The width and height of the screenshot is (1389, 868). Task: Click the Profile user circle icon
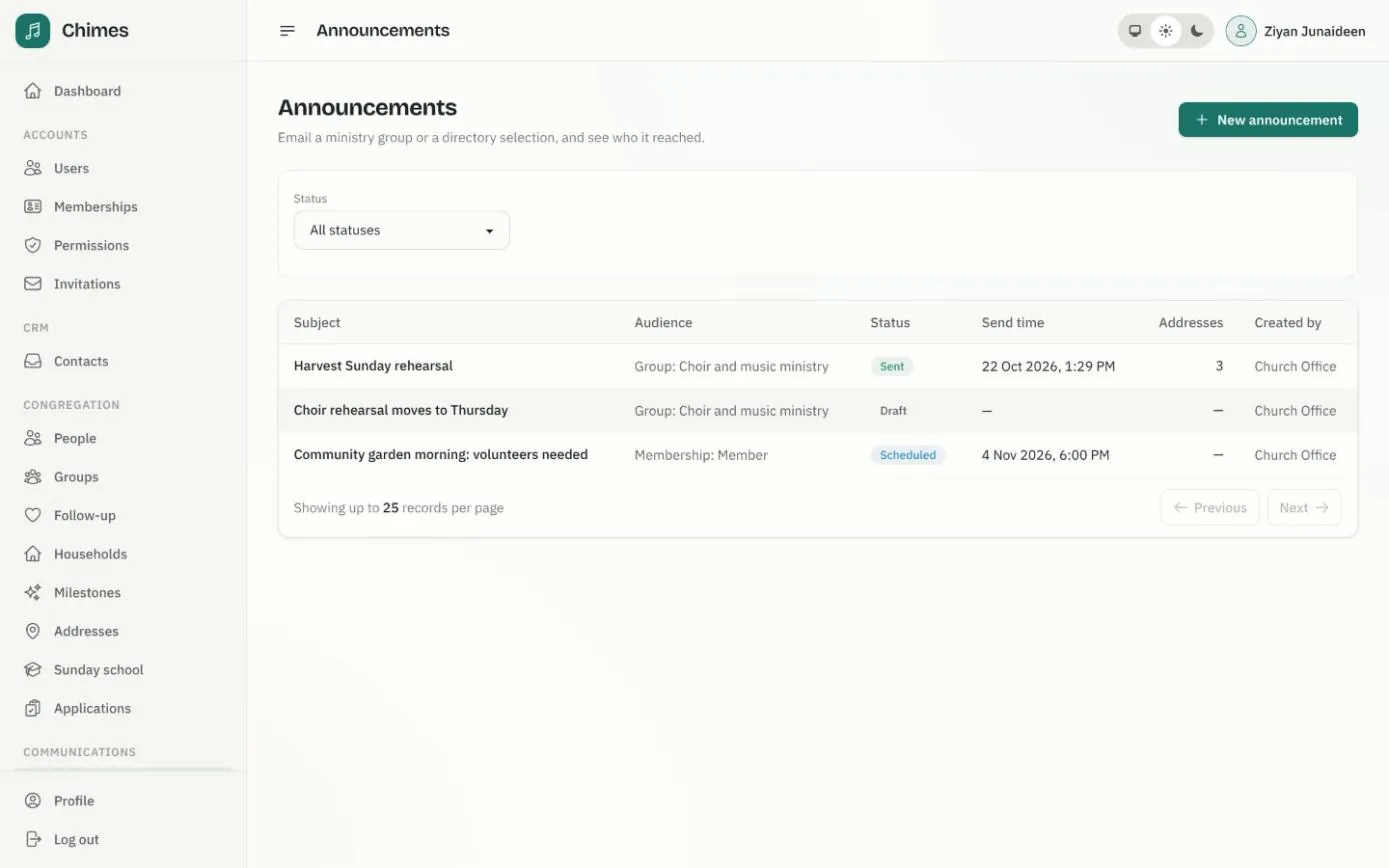point(33,801)
